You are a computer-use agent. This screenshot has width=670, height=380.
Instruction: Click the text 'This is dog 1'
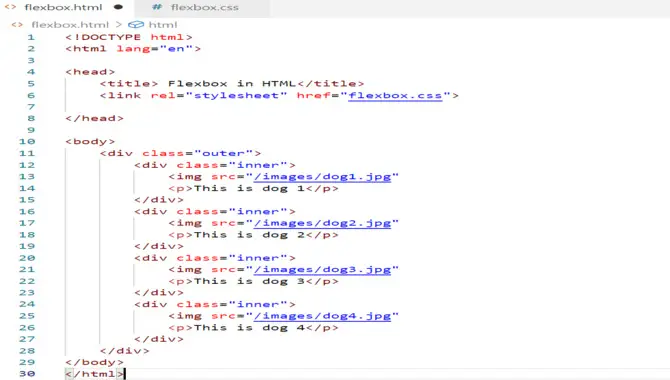coord(249,188)
